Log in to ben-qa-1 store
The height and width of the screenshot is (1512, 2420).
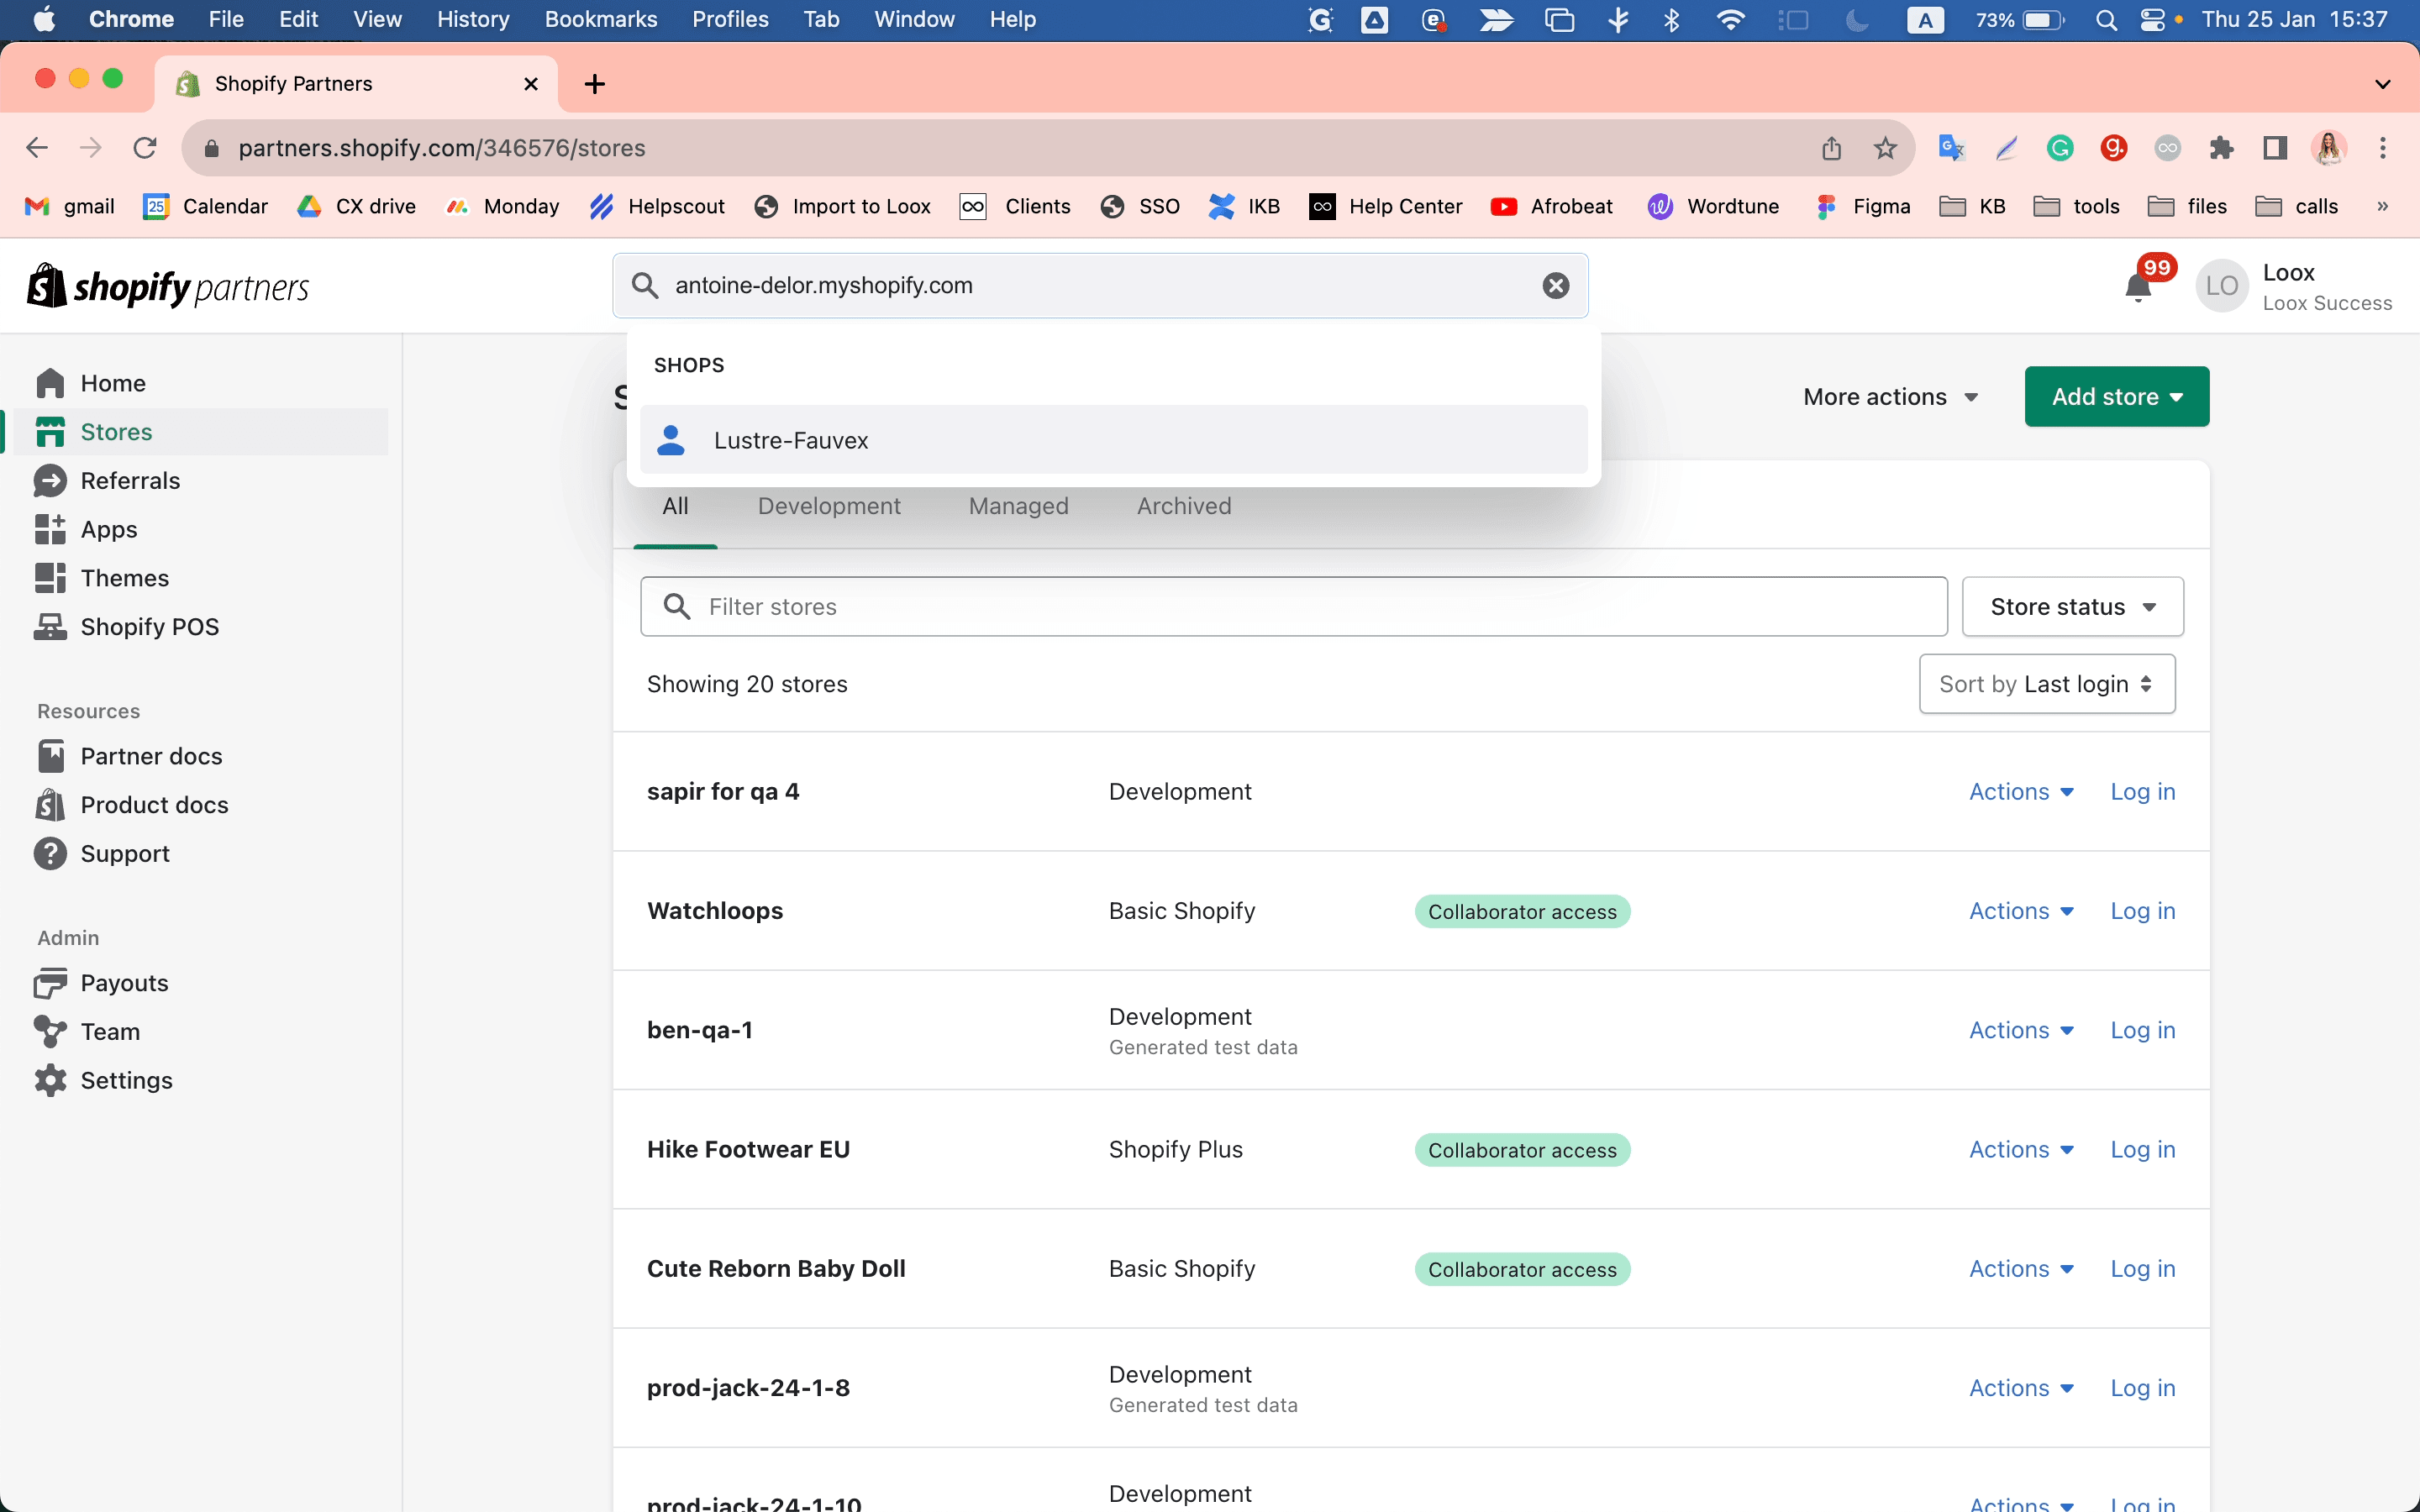tap(2143, 1030)
